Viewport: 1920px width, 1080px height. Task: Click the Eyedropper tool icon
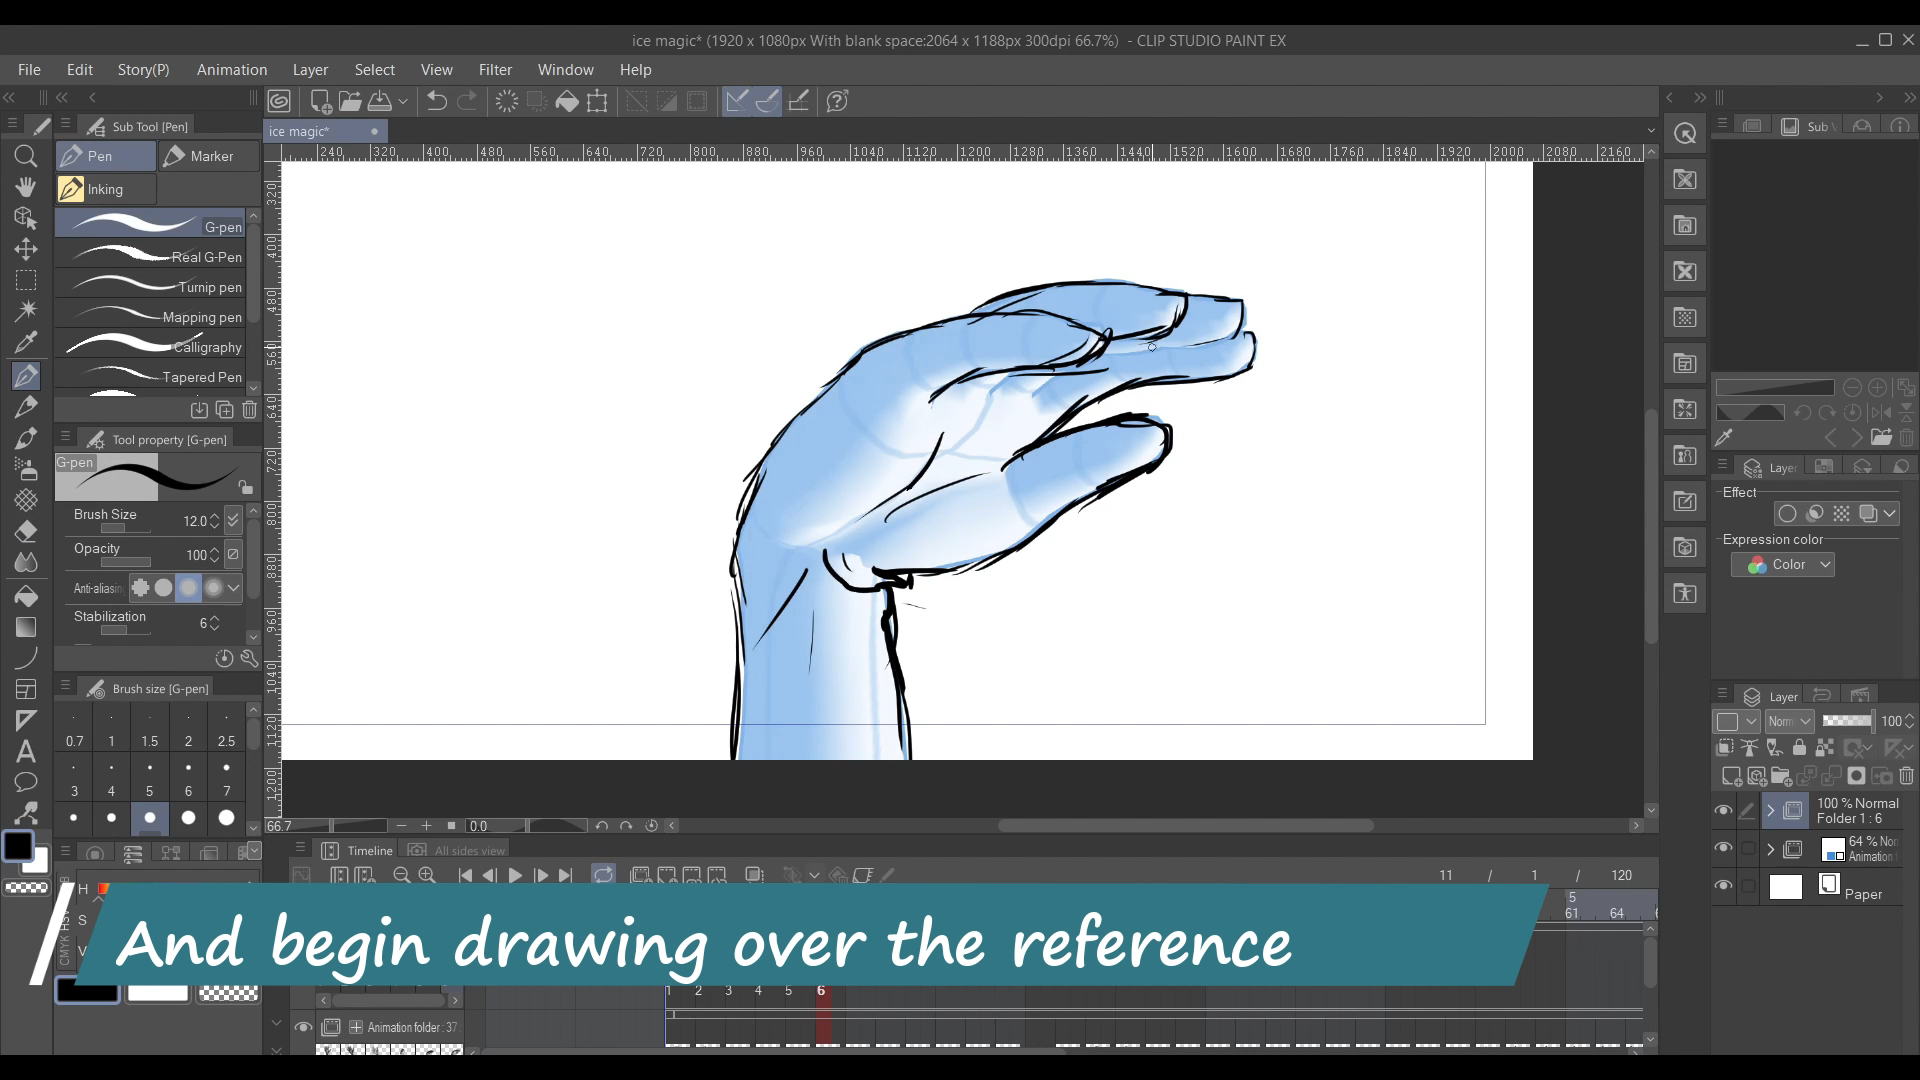(x=26, y=343)
